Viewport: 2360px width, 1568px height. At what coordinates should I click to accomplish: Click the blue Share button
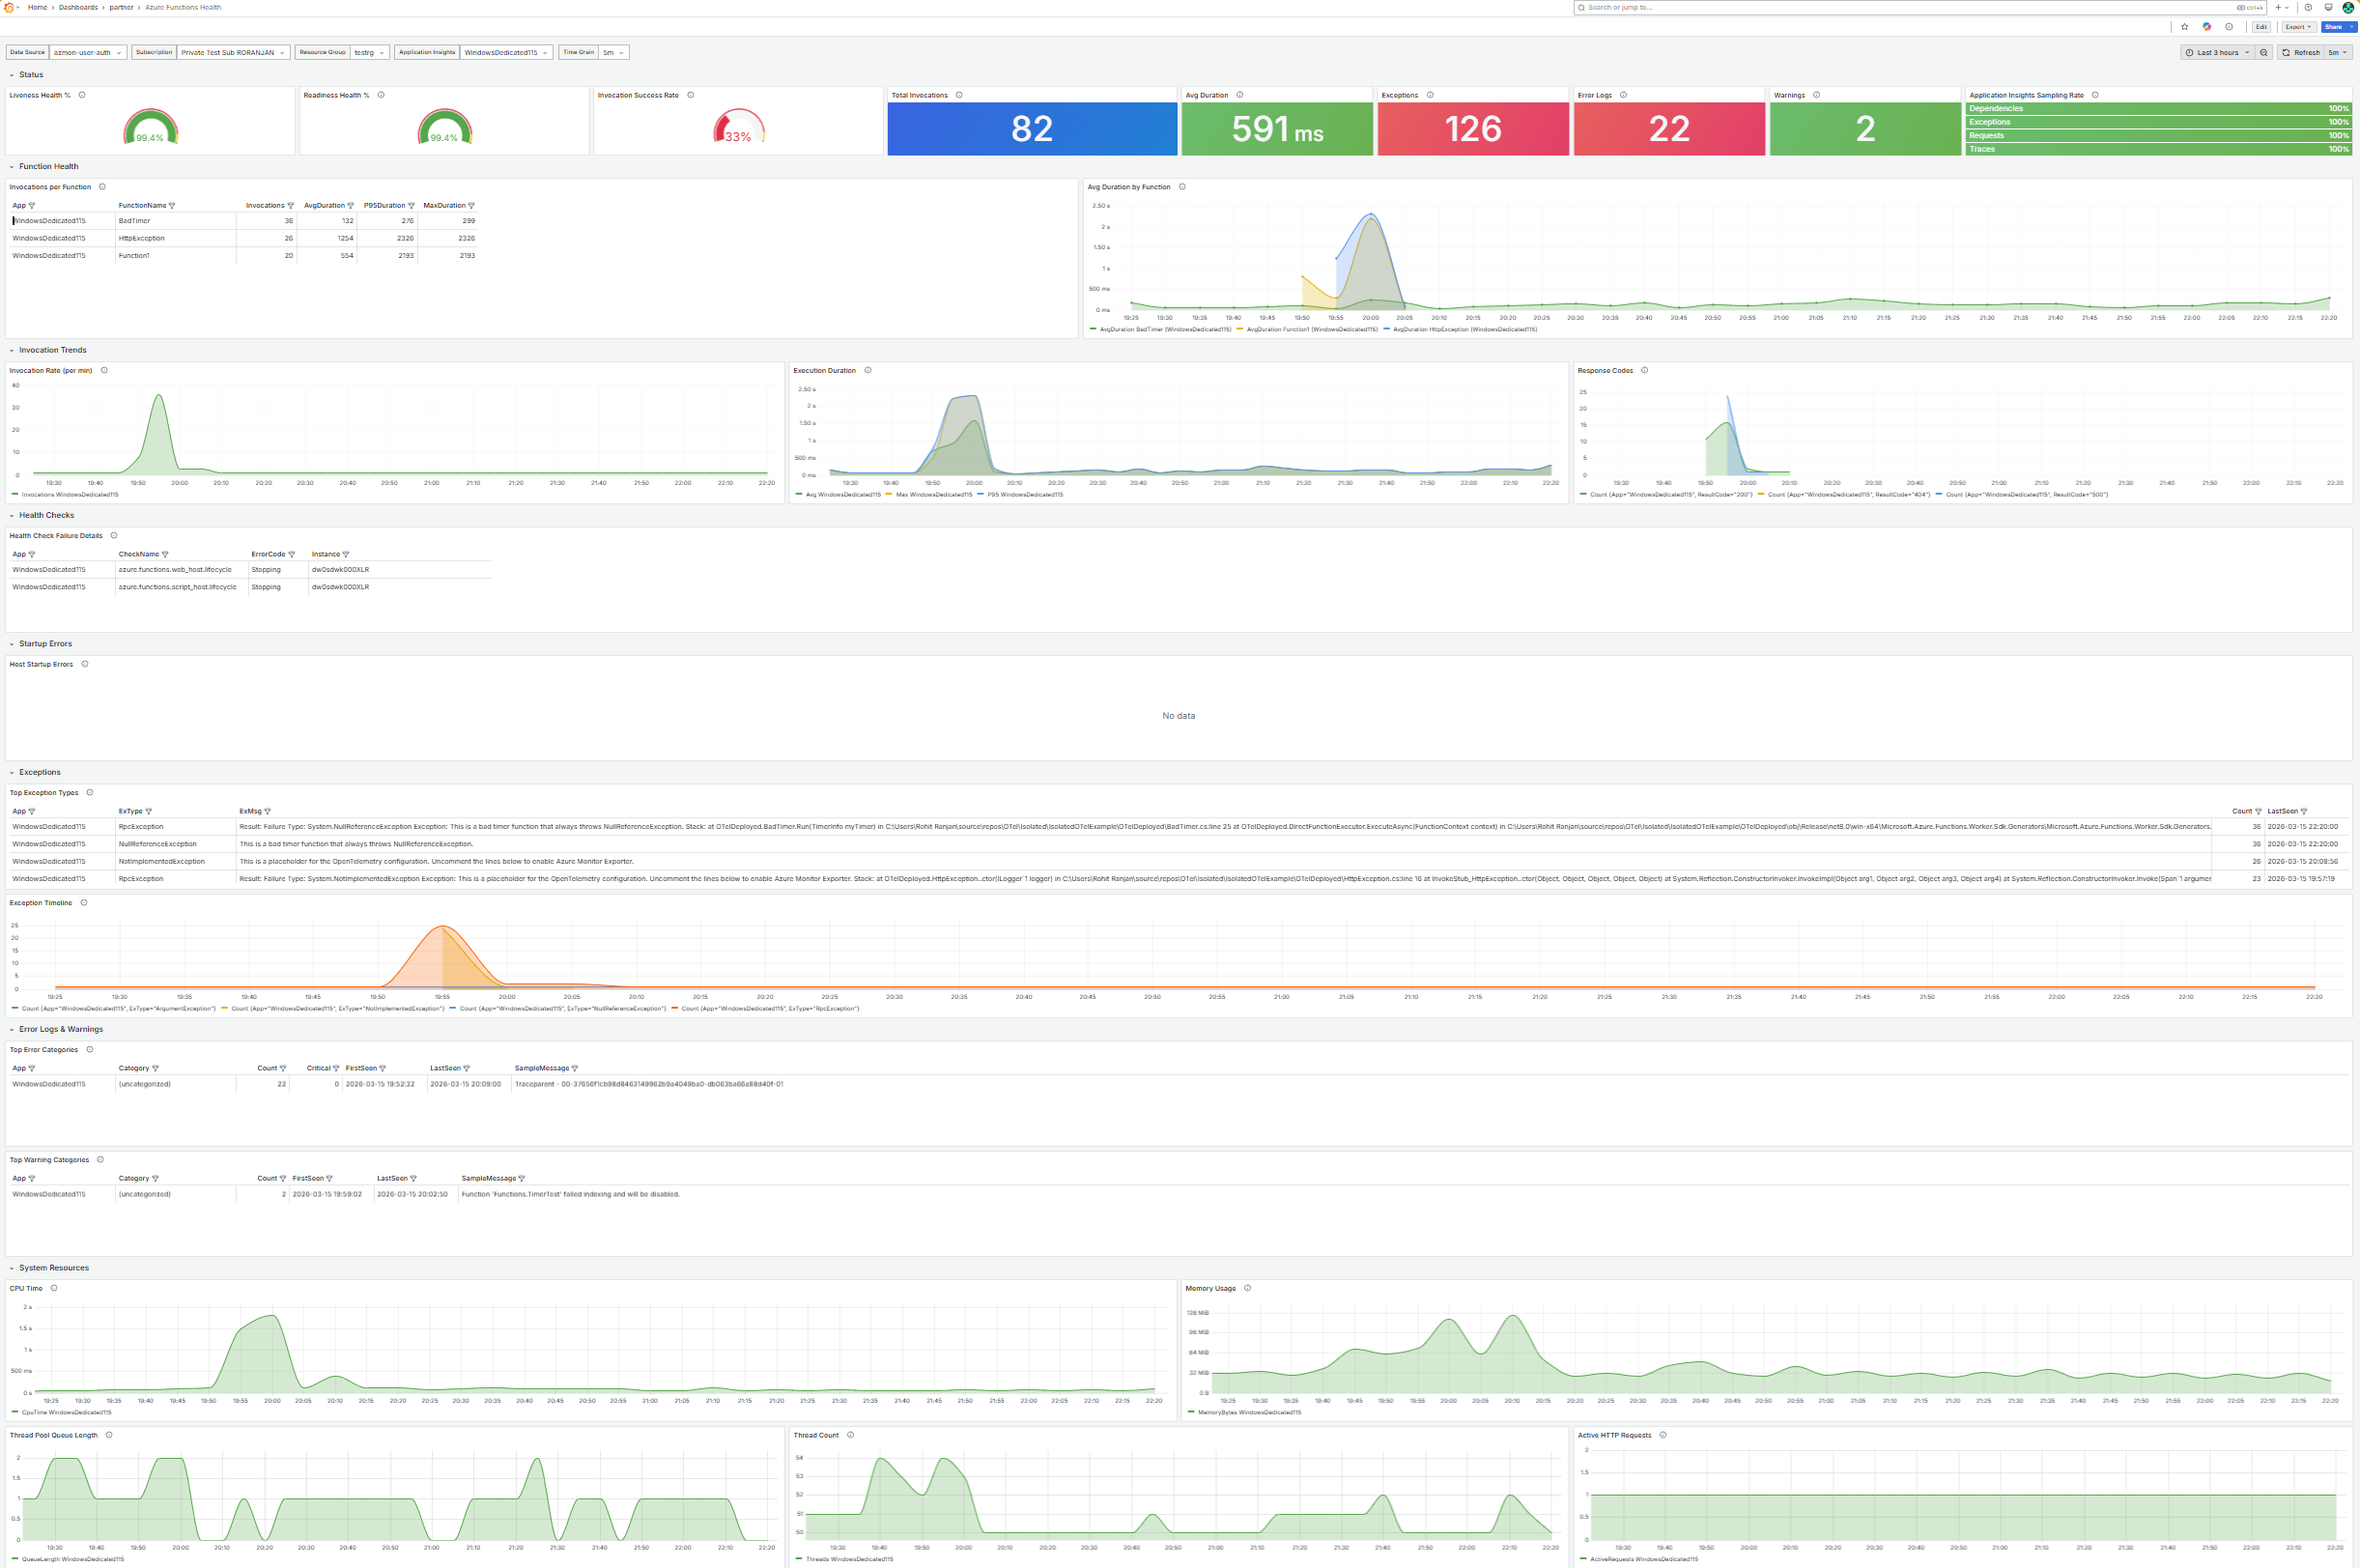(x=2333, y=27)
